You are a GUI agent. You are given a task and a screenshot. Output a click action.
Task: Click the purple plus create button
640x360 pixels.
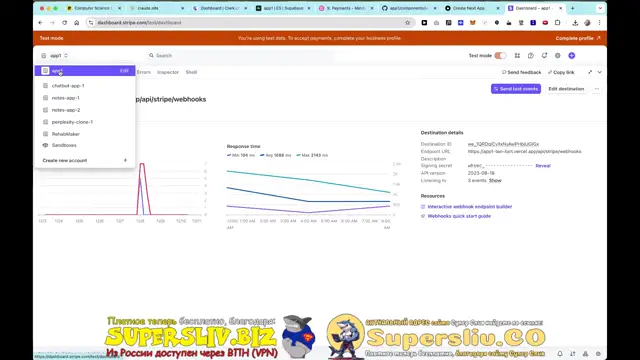(571, 56)
